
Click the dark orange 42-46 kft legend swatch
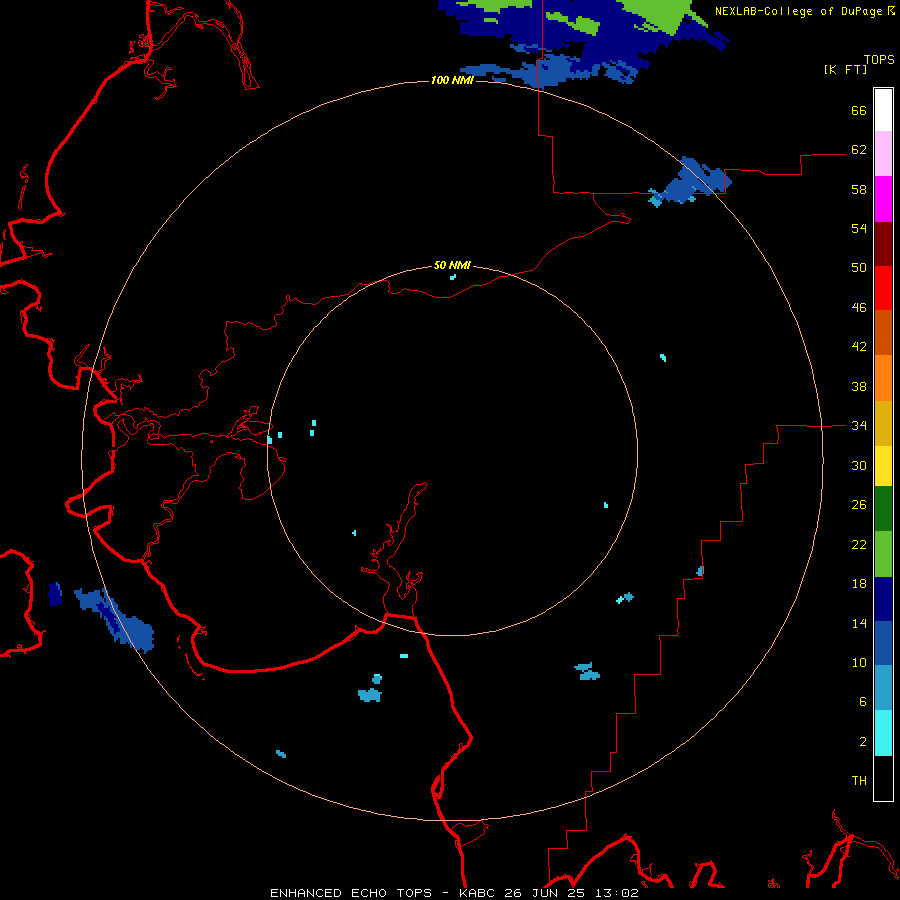[x=883, y=332]
